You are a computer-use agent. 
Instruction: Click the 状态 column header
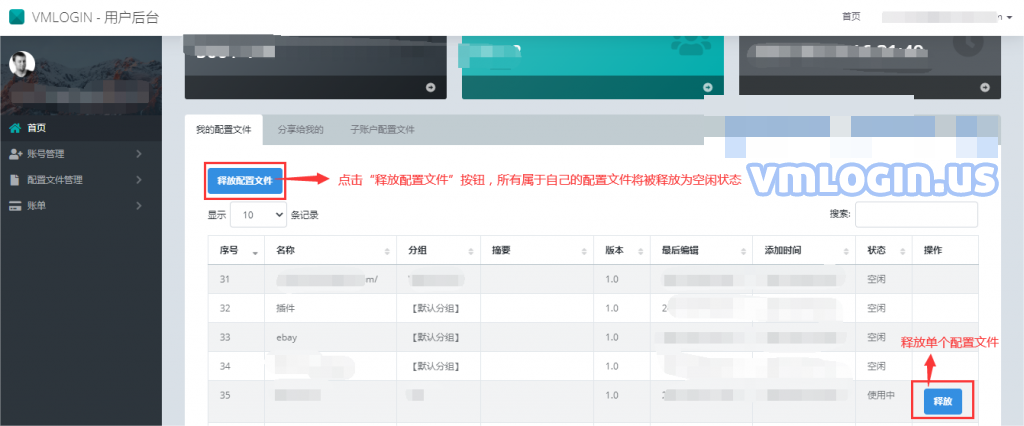[884, 250]
